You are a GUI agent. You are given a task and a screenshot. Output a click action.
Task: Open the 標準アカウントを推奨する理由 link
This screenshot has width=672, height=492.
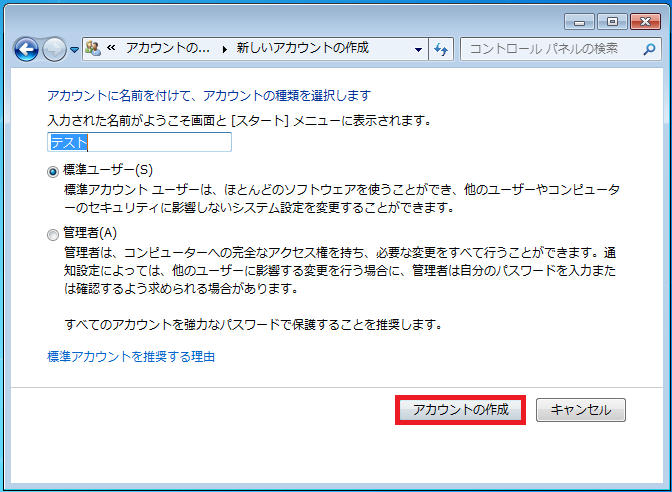coord(131,357)
